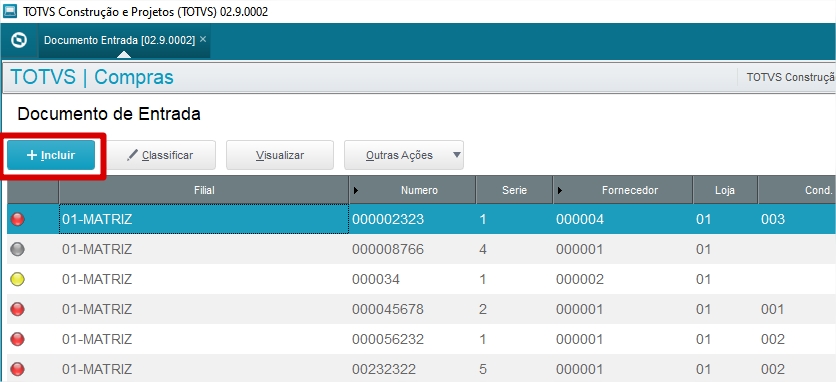
Task: Click the TOTVS | Compras module title
Action: click(92, 77)
